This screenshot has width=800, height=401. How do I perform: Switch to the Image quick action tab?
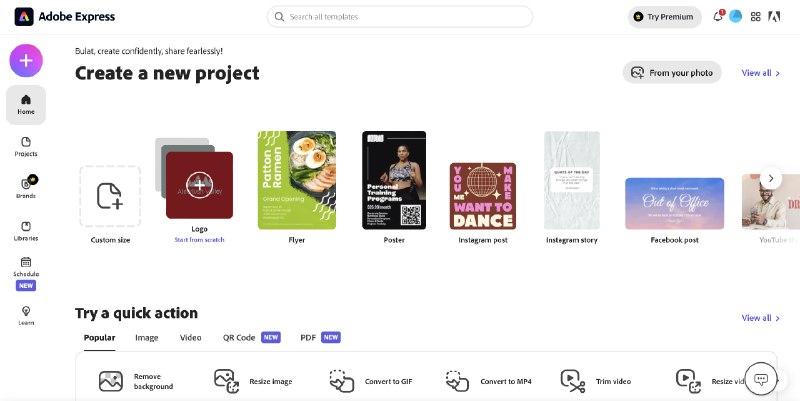[x=146, y=338]
